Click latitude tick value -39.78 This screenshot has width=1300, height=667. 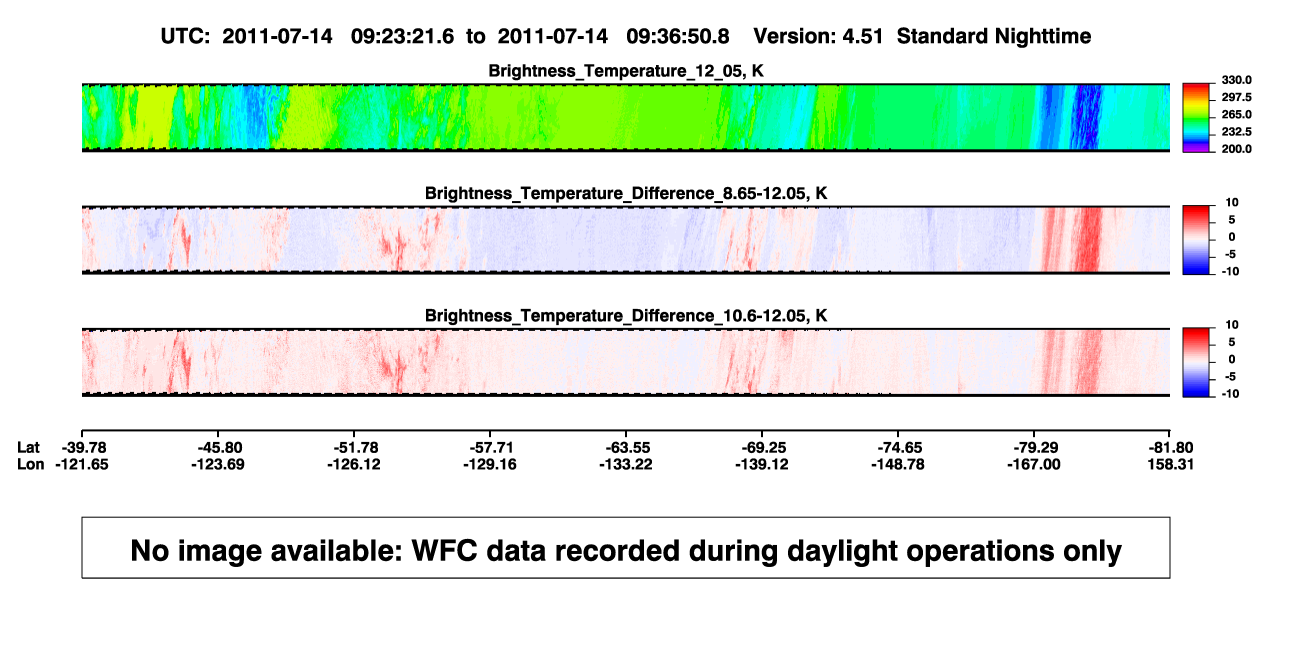click(82, 446)
